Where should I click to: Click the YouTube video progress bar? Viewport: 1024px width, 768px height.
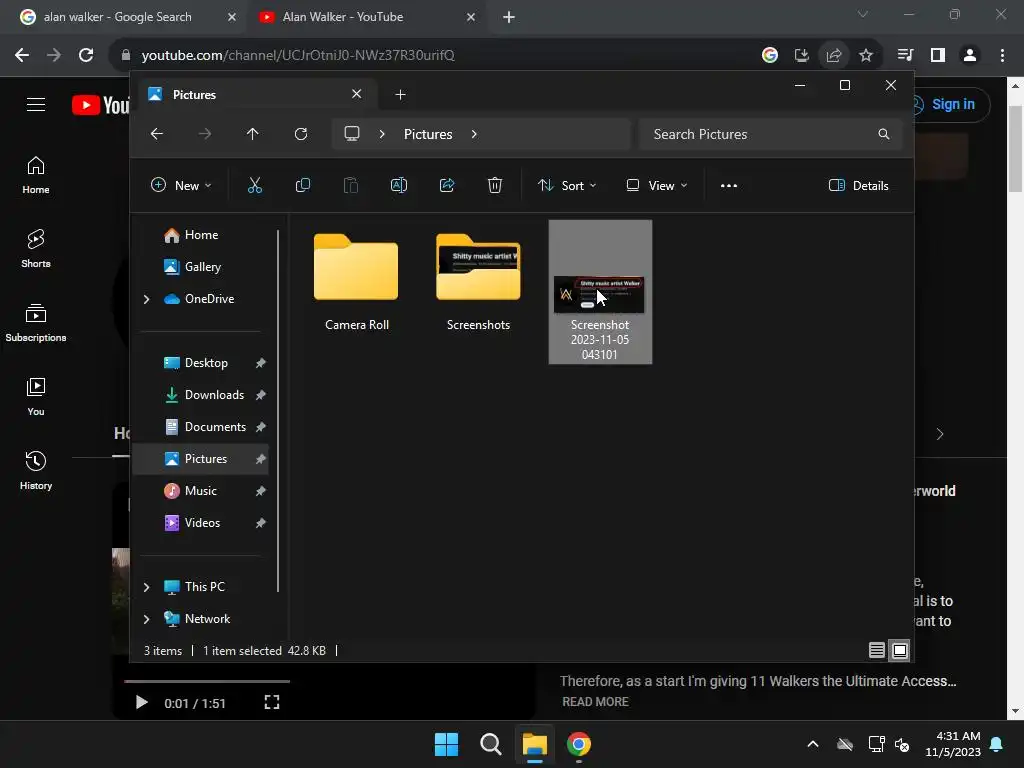coord(208,681)
